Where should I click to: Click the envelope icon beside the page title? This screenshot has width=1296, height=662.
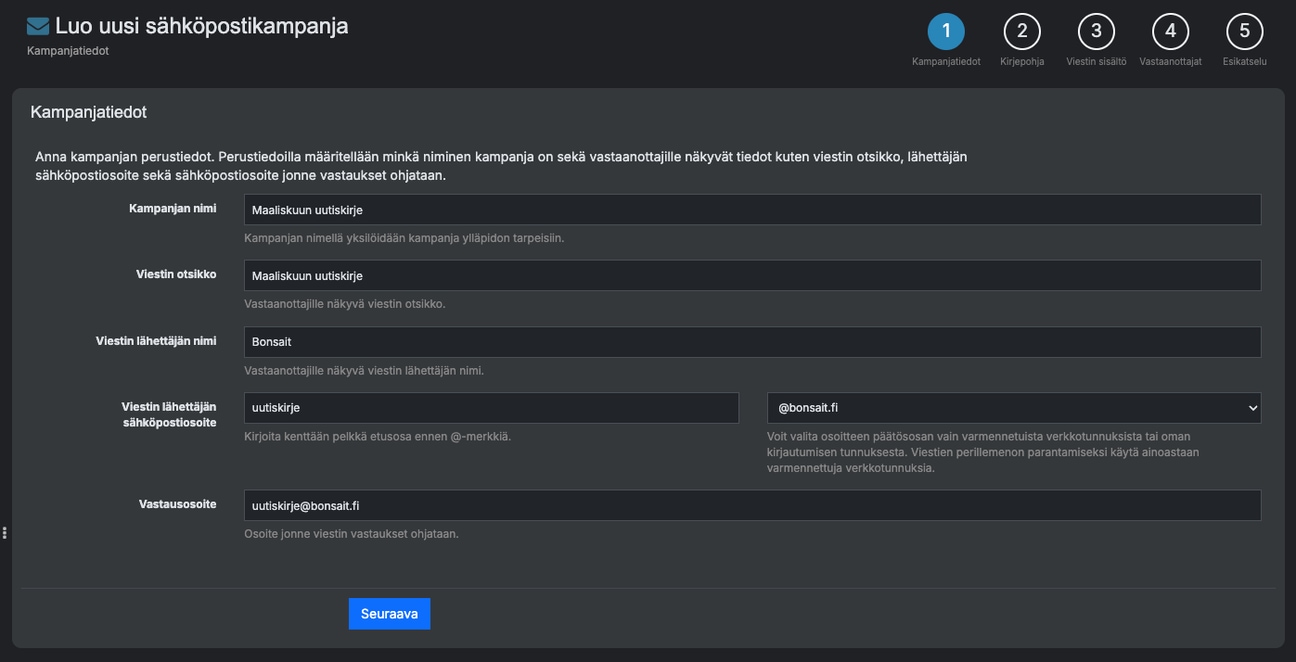(38, 27)
